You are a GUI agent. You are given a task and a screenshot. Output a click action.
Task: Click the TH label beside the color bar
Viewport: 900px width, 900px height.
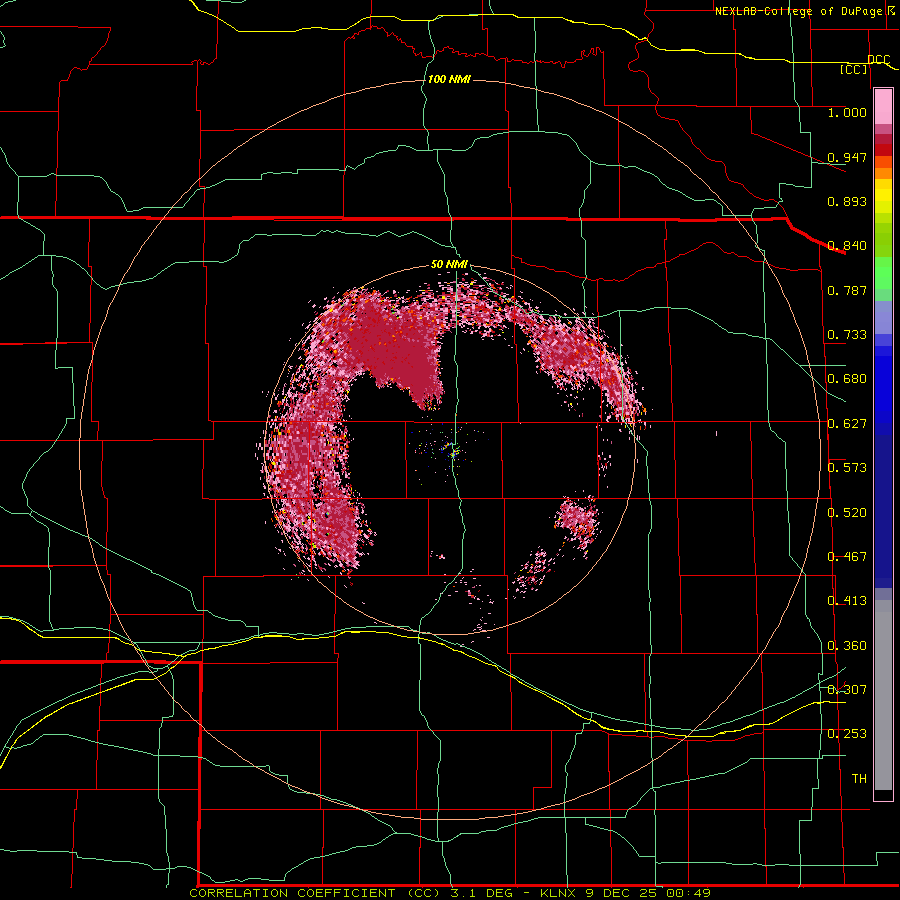click(x=859, y=779)
